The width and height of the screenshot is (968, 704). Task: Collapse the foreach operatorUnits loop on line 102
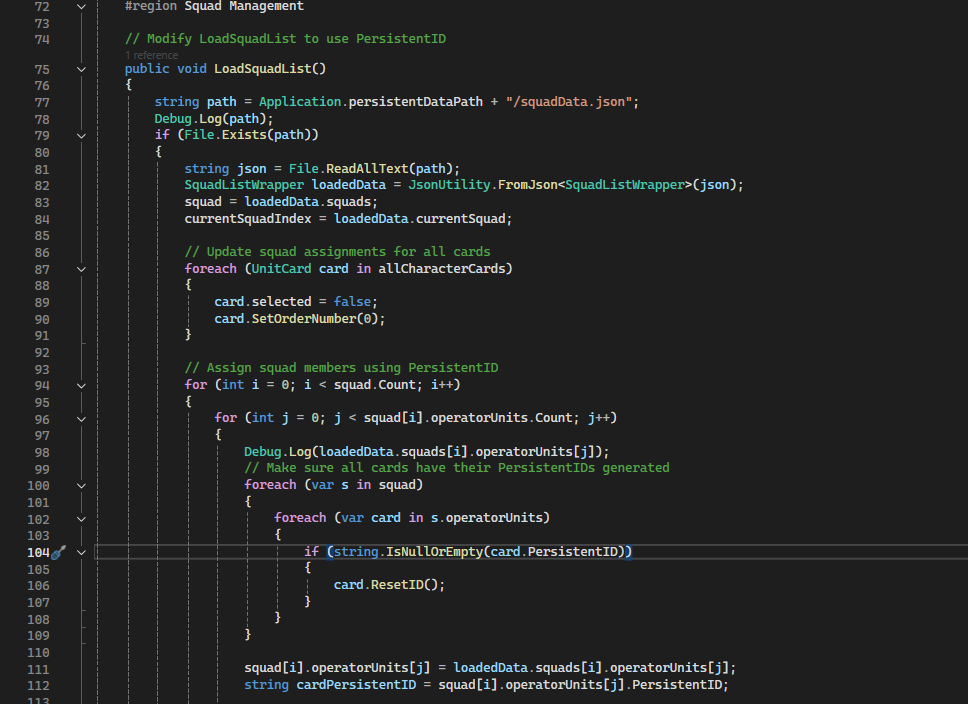pyautogui.click(x=81, y=518)
